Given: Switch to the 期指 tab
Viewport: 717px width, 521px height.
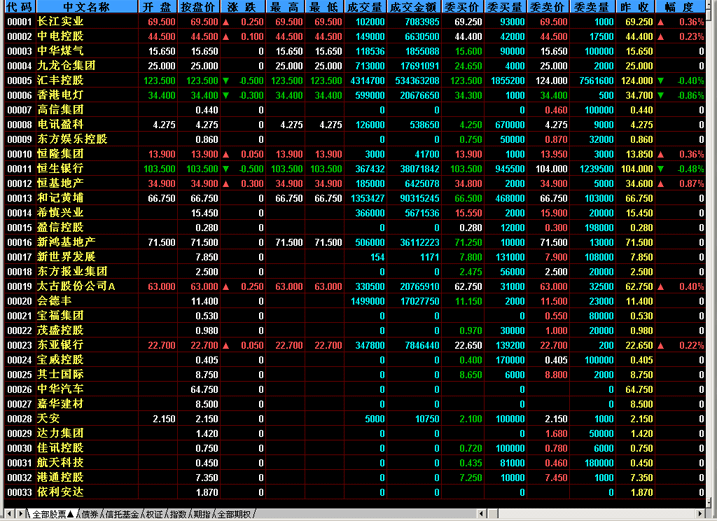Looking at the screenshot, I should coord(202,515).
